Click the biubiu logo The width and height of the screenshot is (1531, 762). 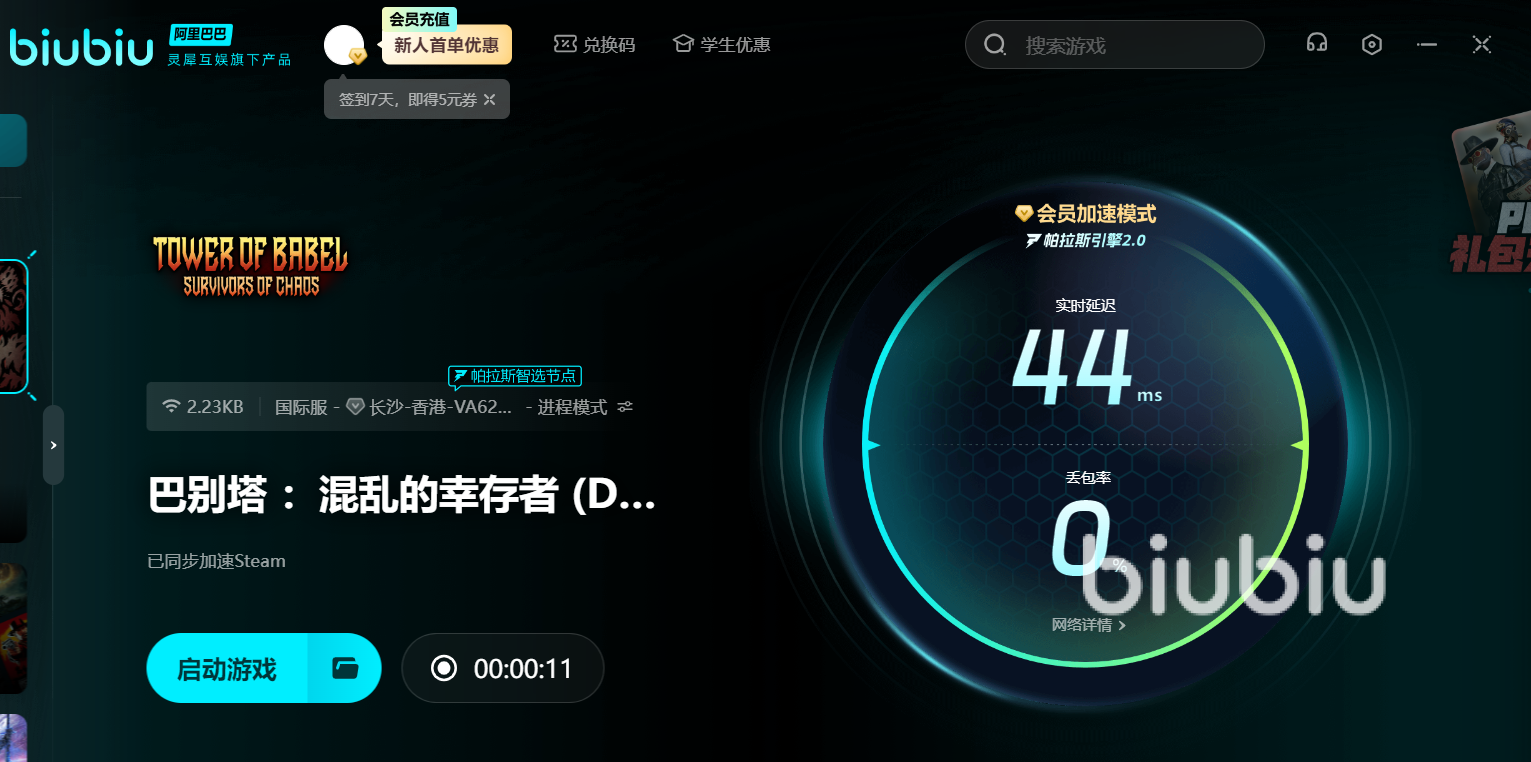81,47
